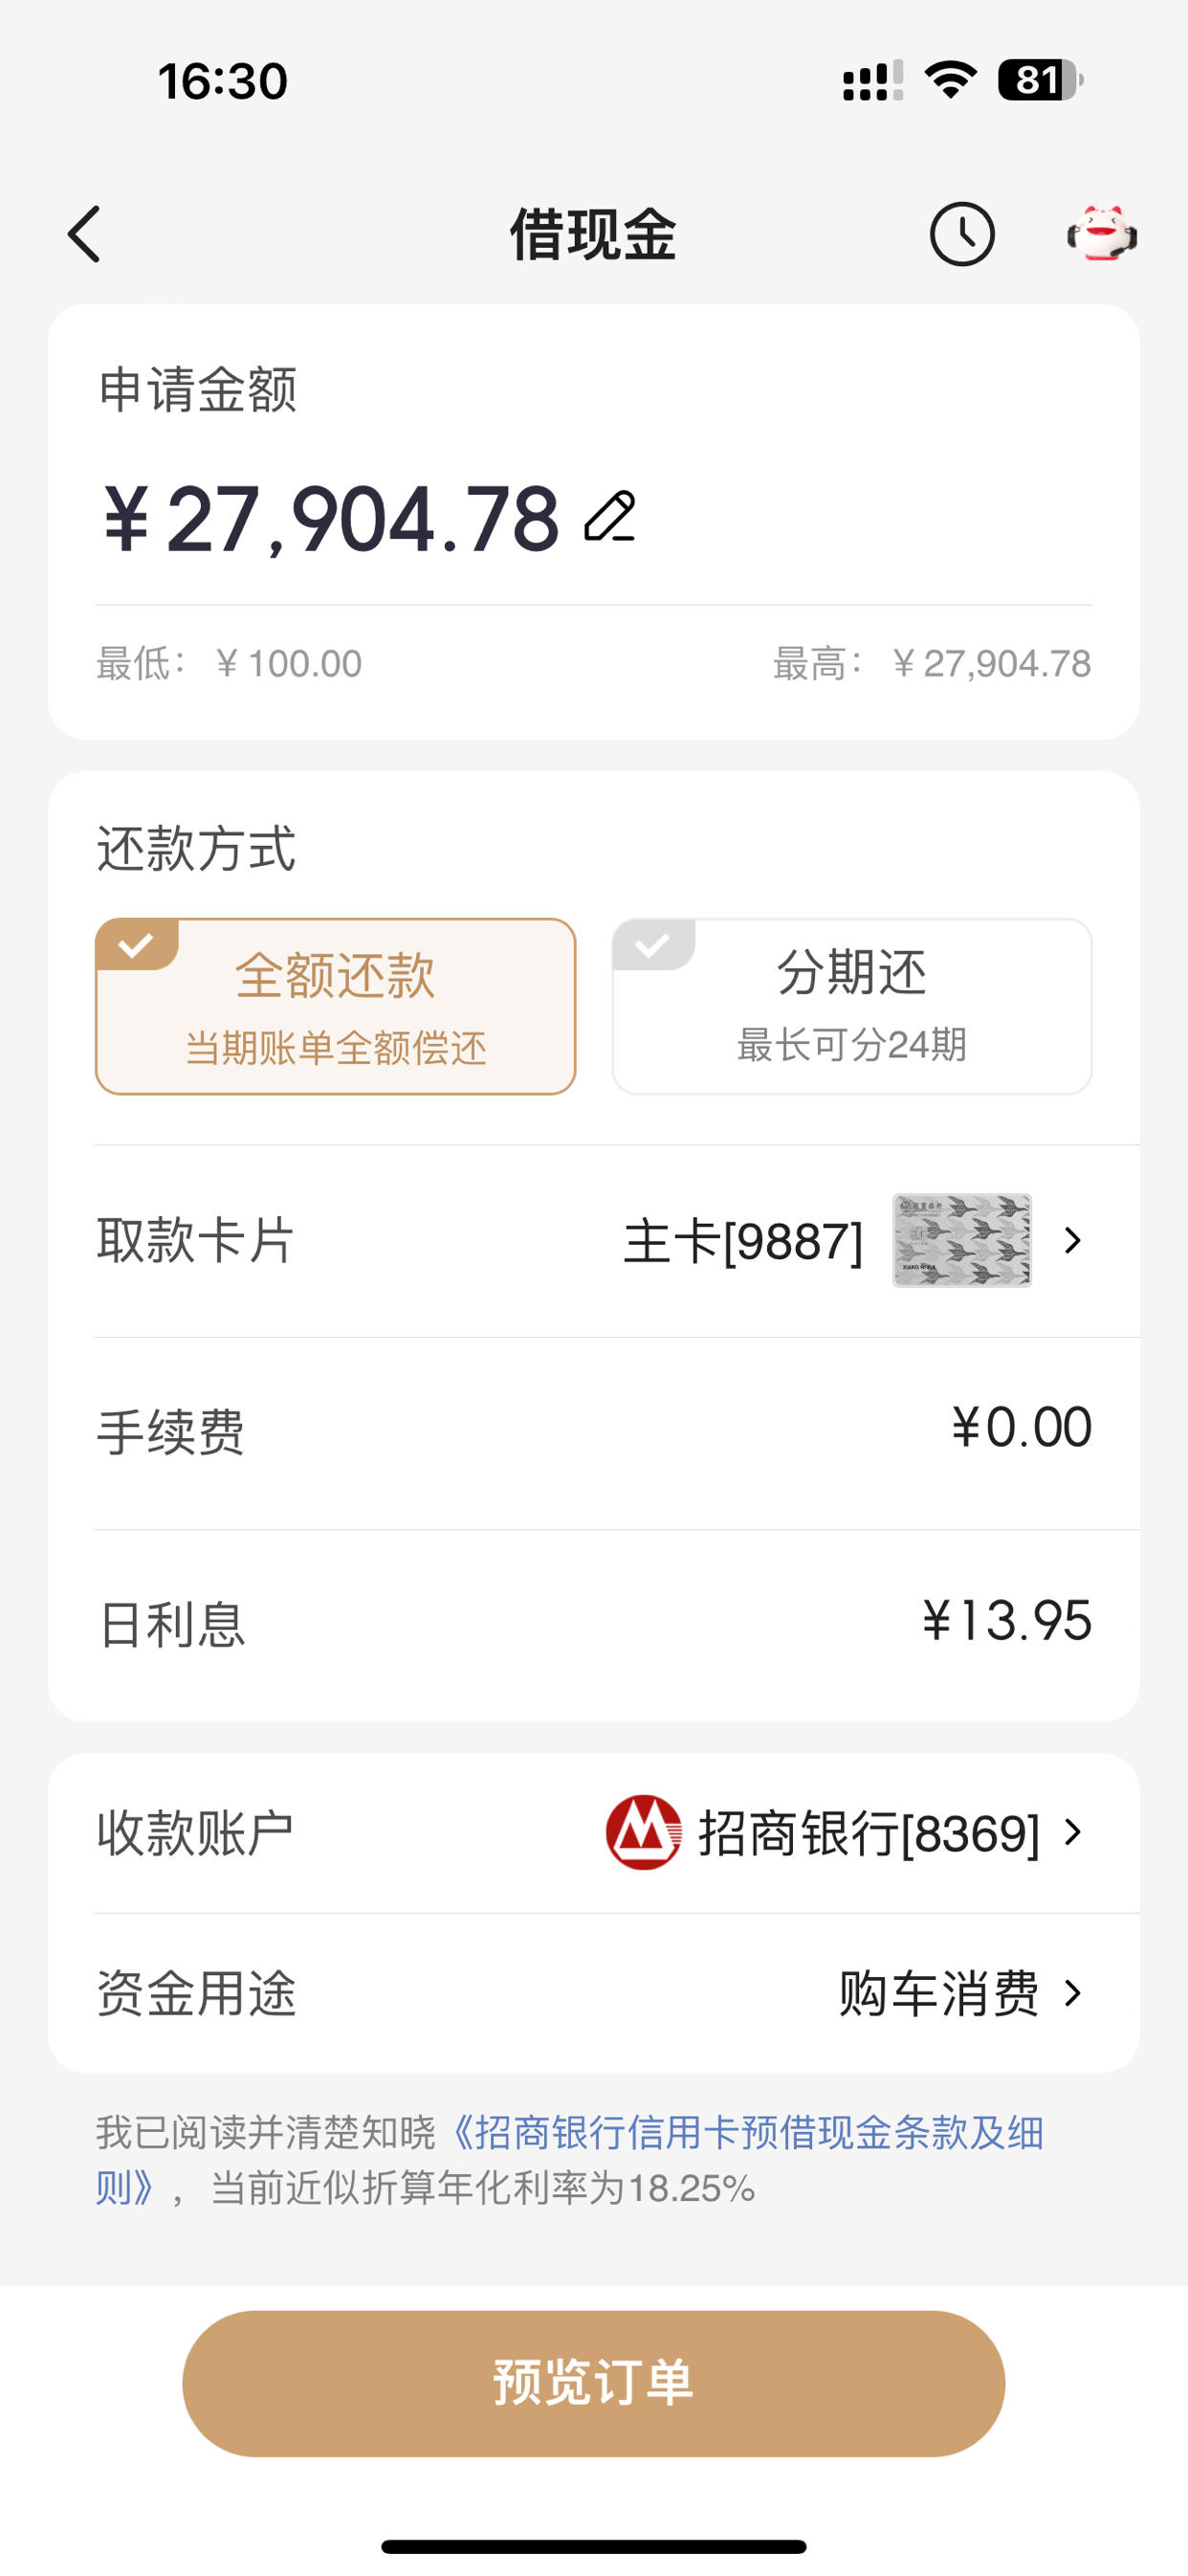Tap the 预览订单 button
1188x2576 pixels.
(x=594, y=2383)
